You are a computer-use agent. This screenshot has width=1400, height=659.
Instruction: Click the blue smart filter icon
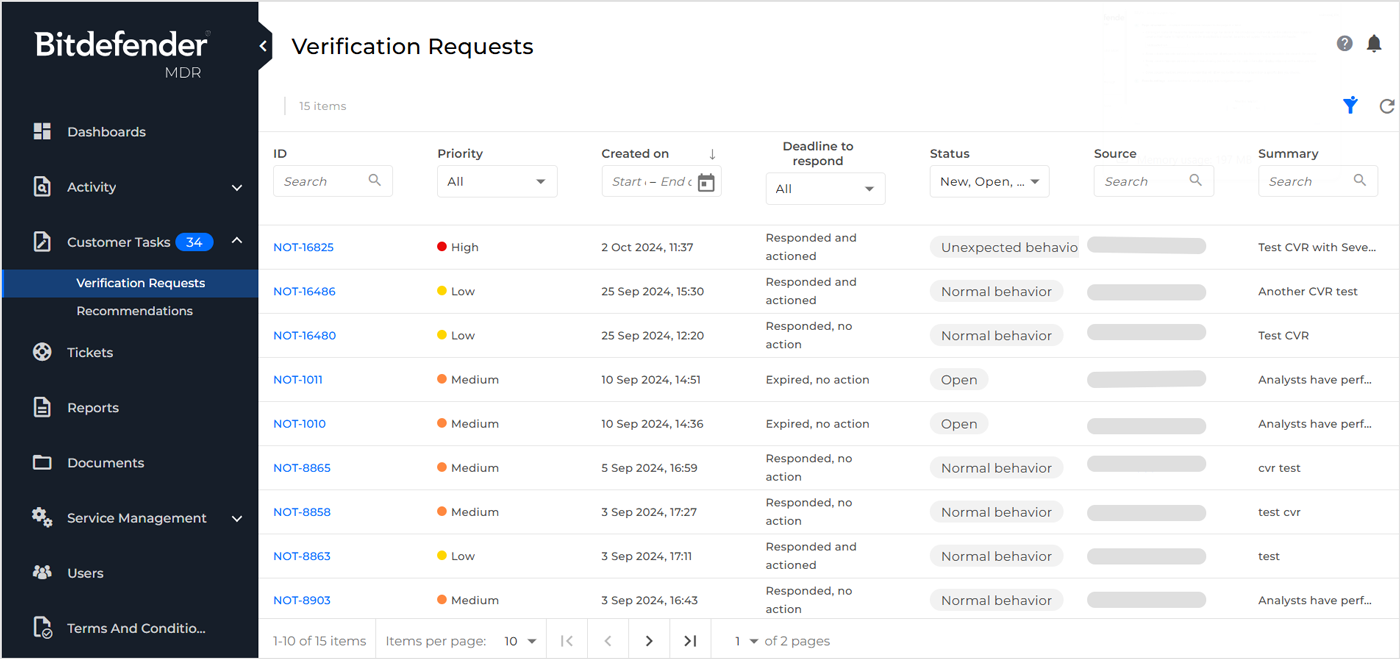pos(1350,105)
